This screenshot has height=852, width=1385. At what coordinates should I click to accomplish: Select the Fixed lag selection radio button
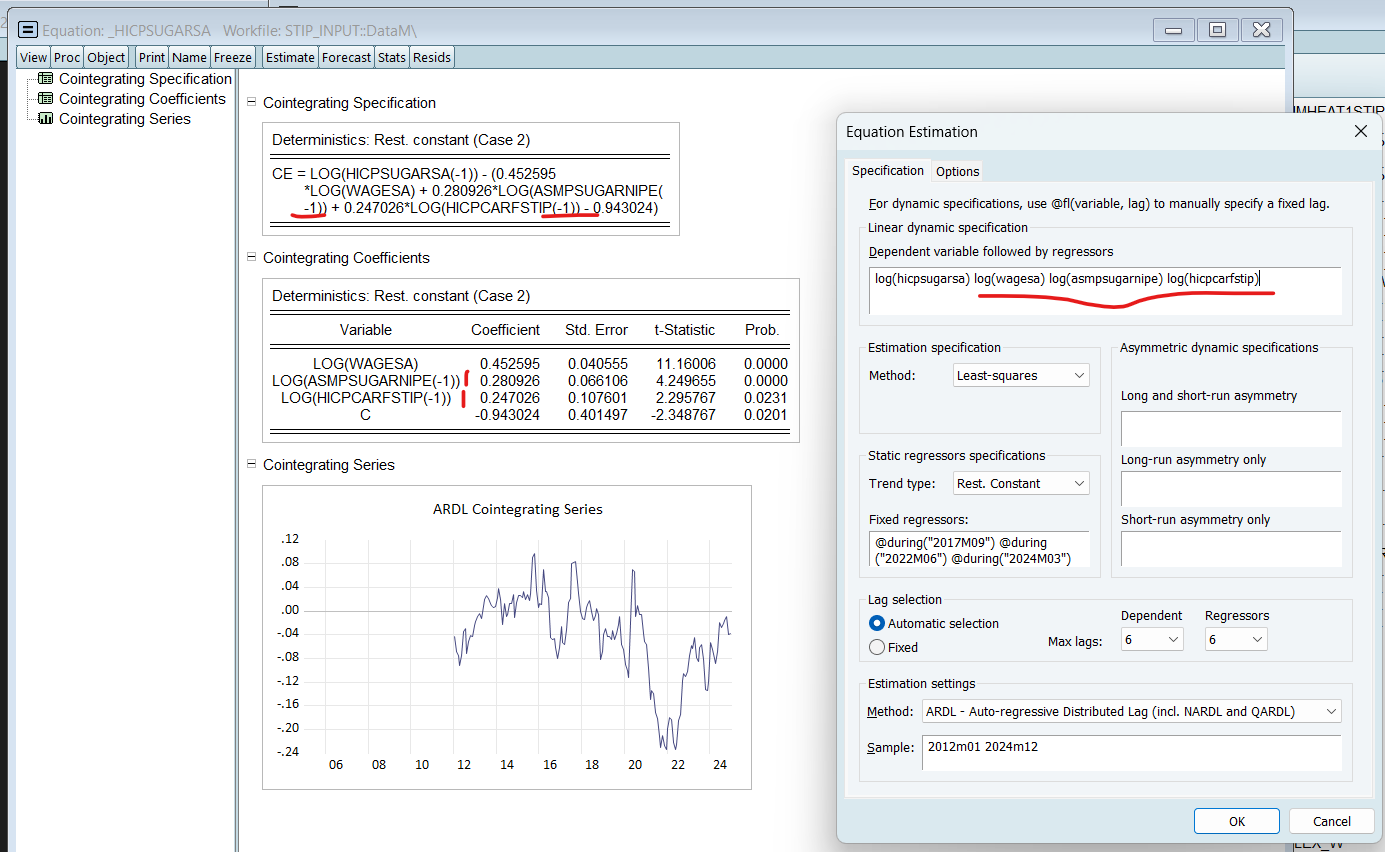coord(877,647)
